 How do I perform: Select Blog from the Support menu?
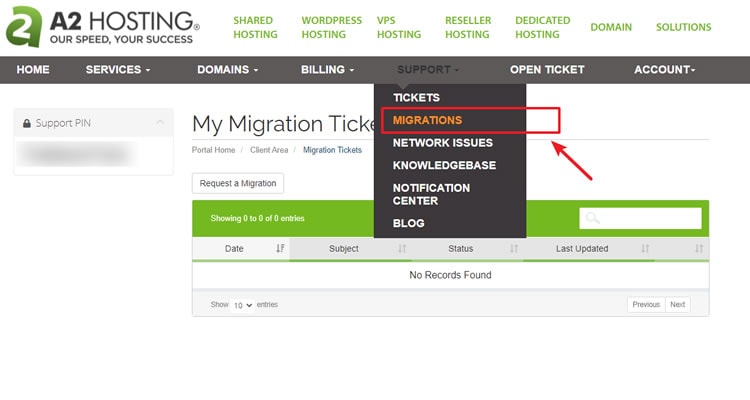pos(408,223)
